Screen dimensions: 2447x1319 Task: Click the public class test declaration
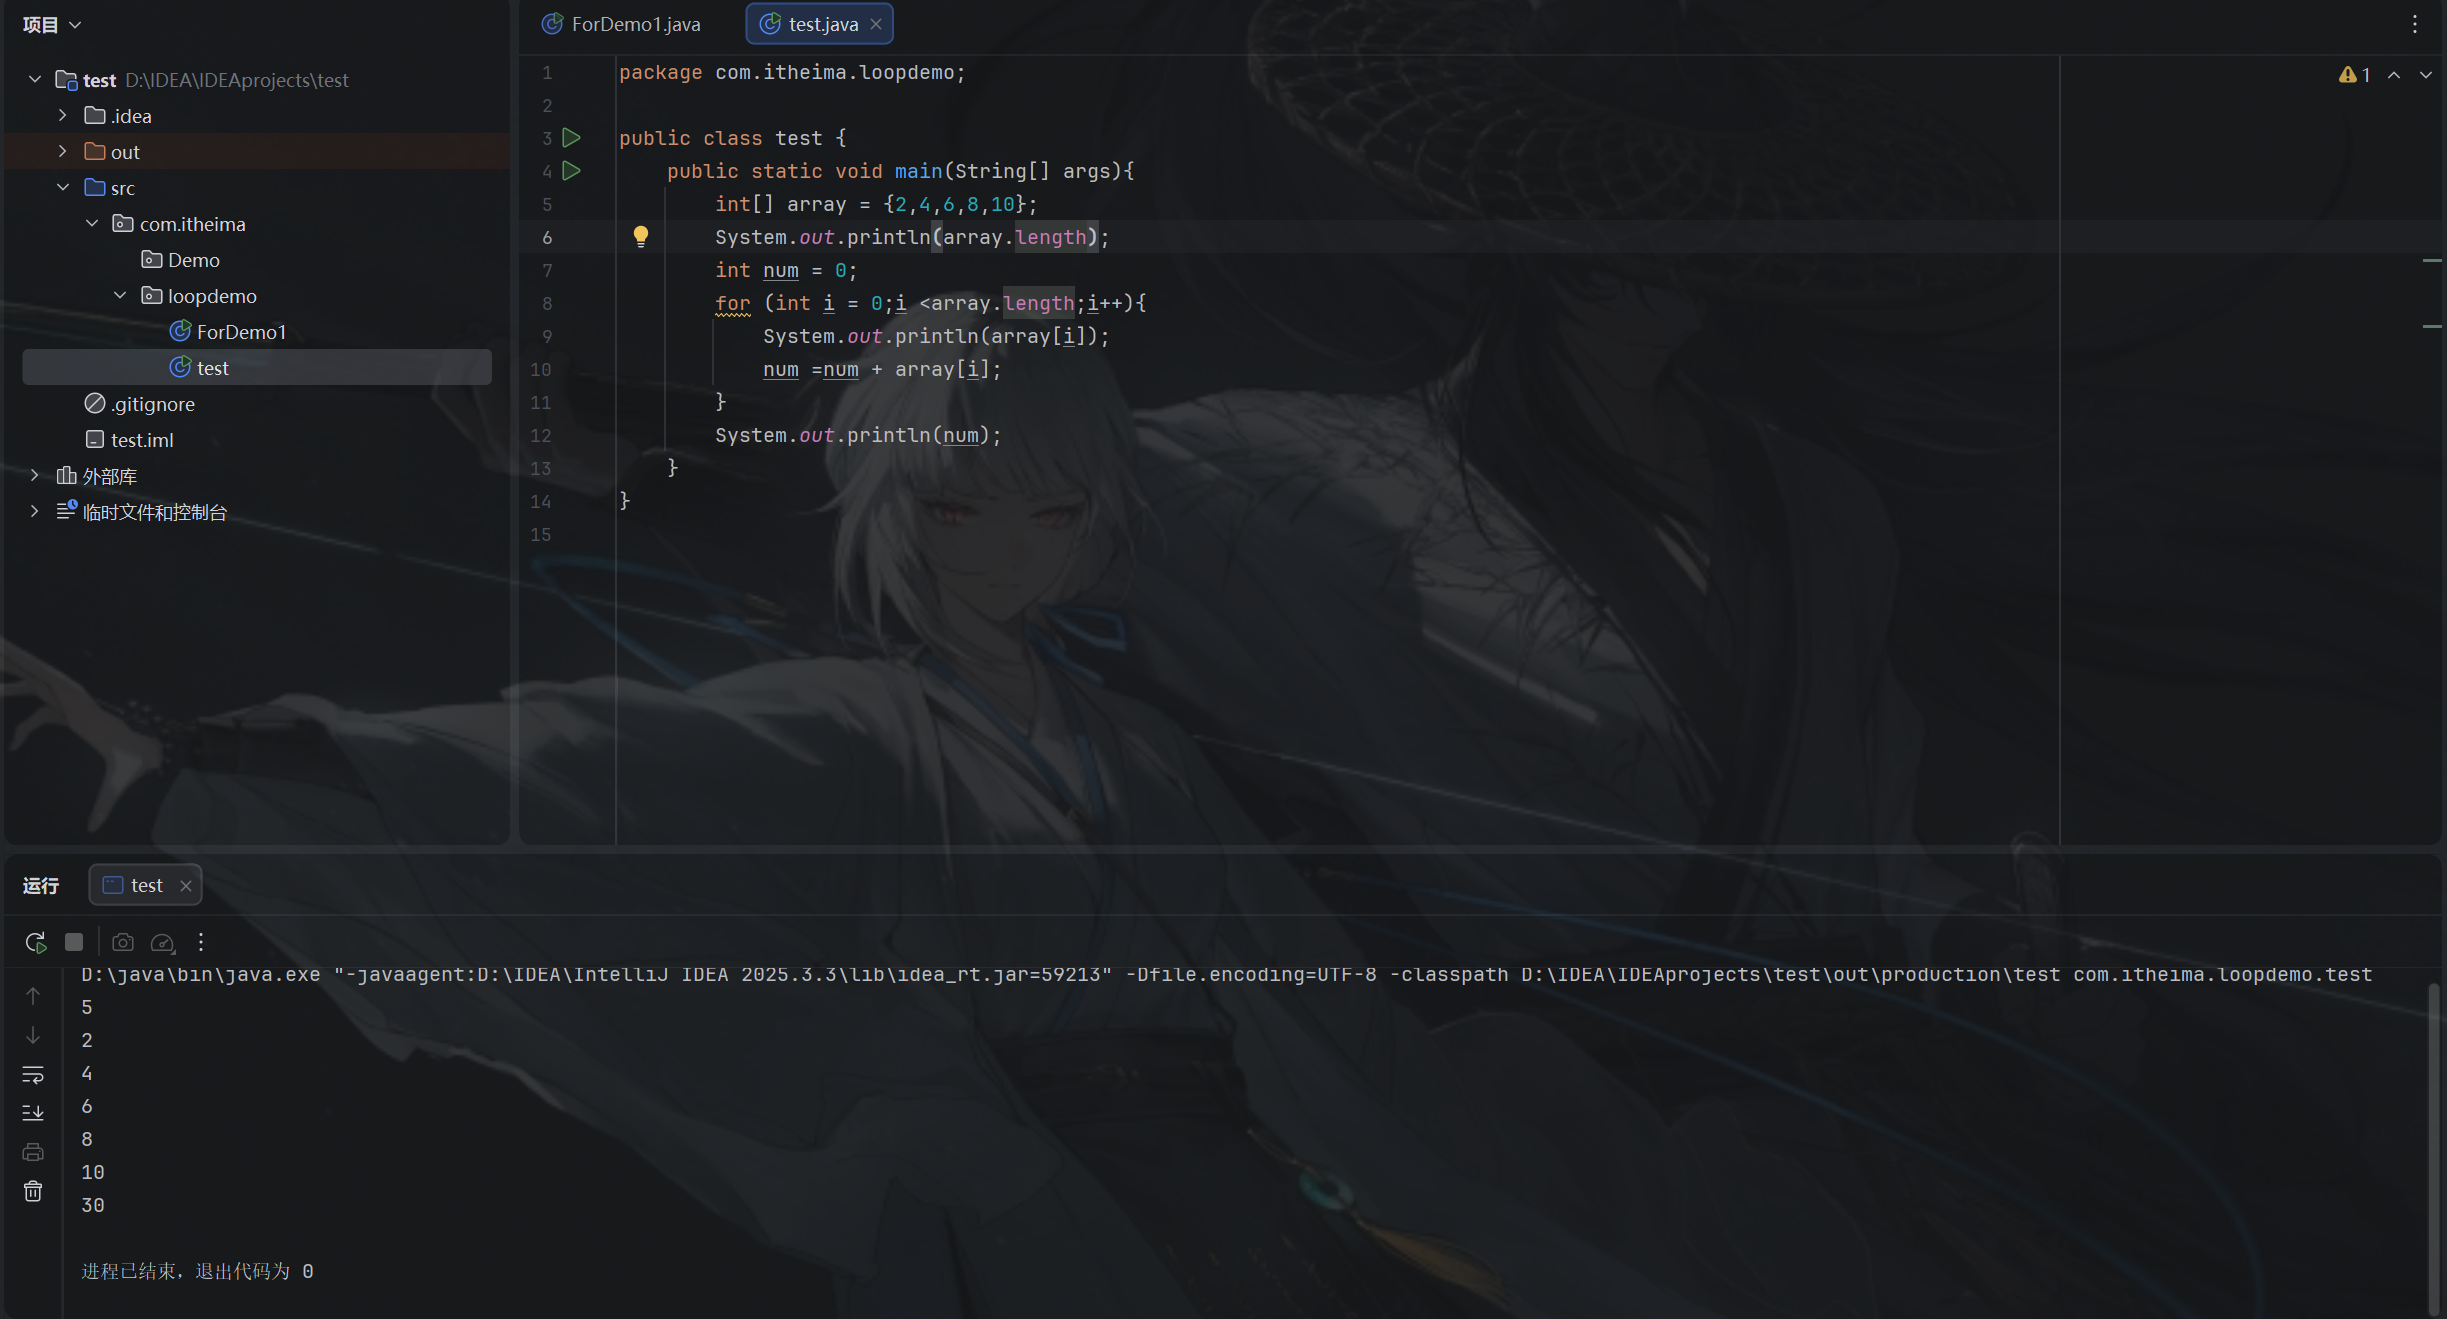(x=732, y=138)
